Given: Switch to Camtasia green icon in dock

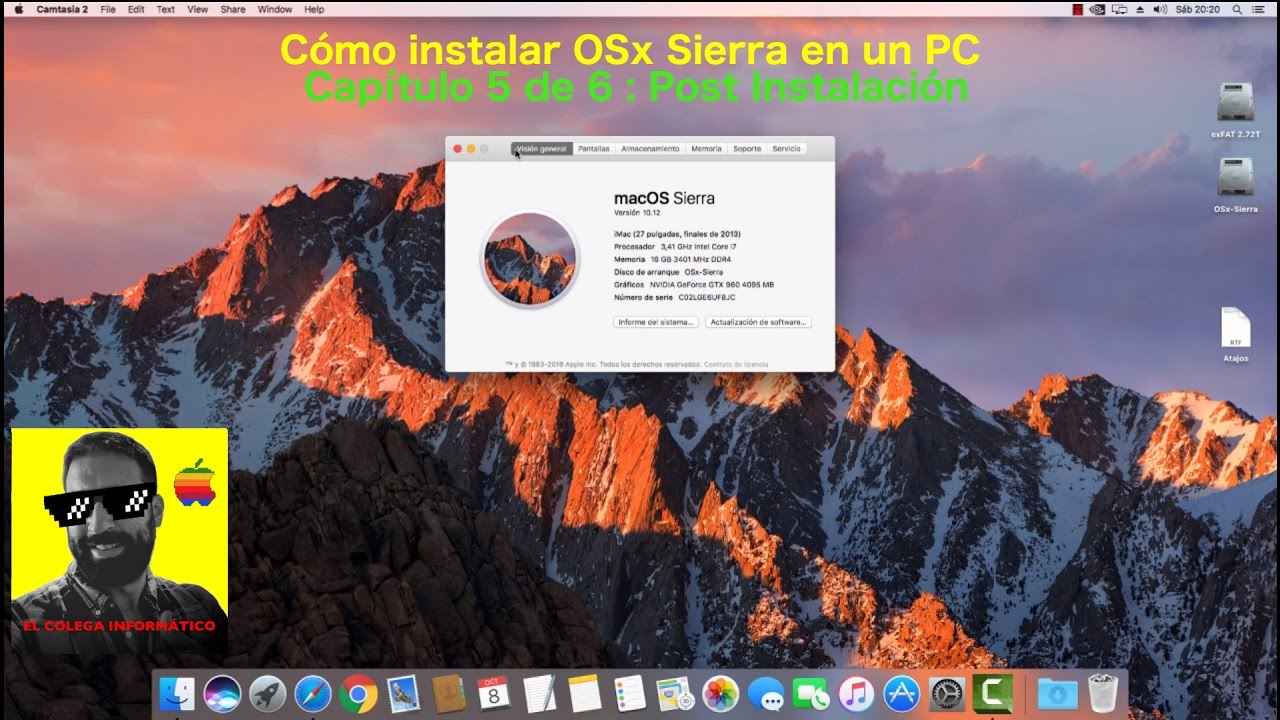Looking at the screenshot, I should click(x=993, y=694).
